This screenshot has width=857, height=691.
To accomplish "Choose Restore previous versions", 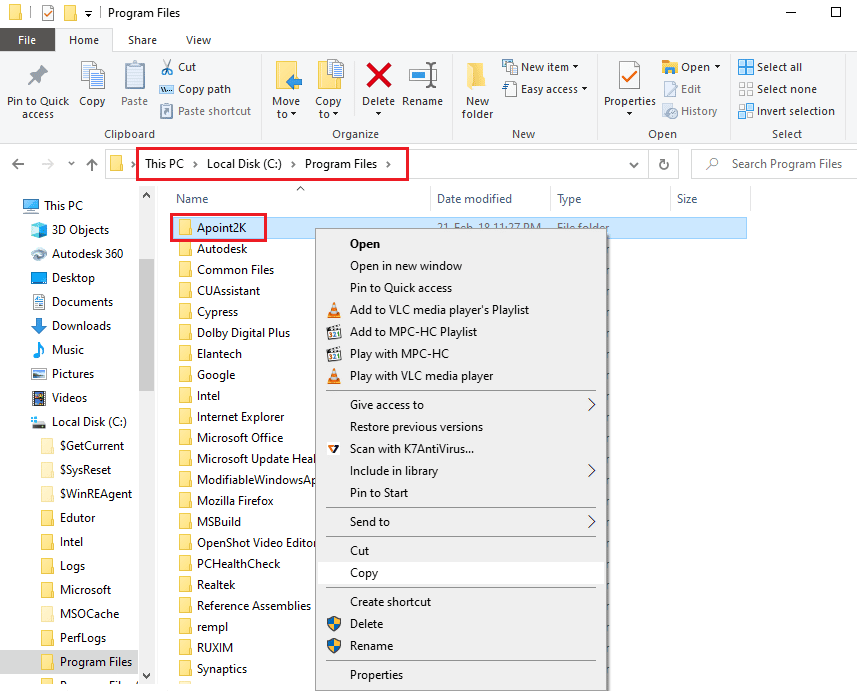I will pos(416,427).
